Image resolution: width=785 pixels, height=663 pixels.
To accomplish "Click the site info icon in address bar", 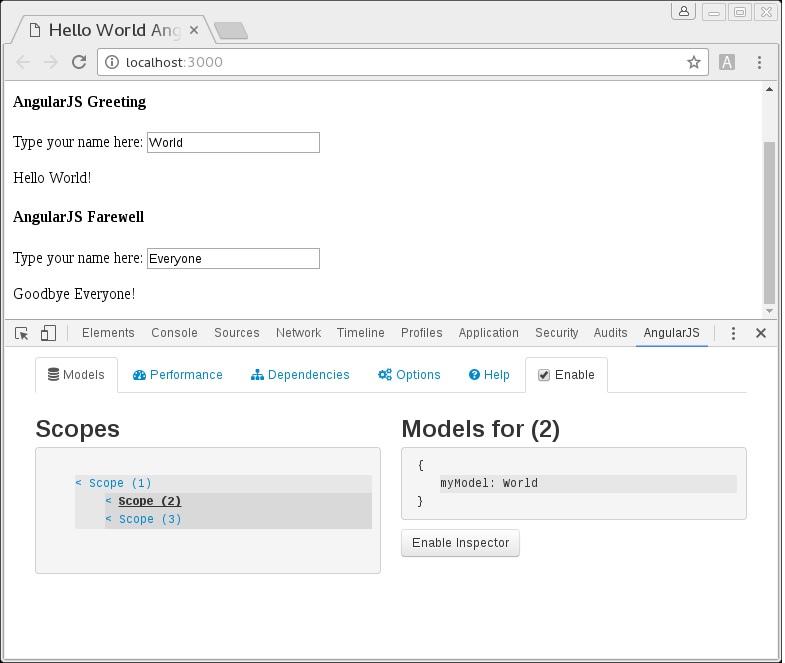I will (112, 62).
